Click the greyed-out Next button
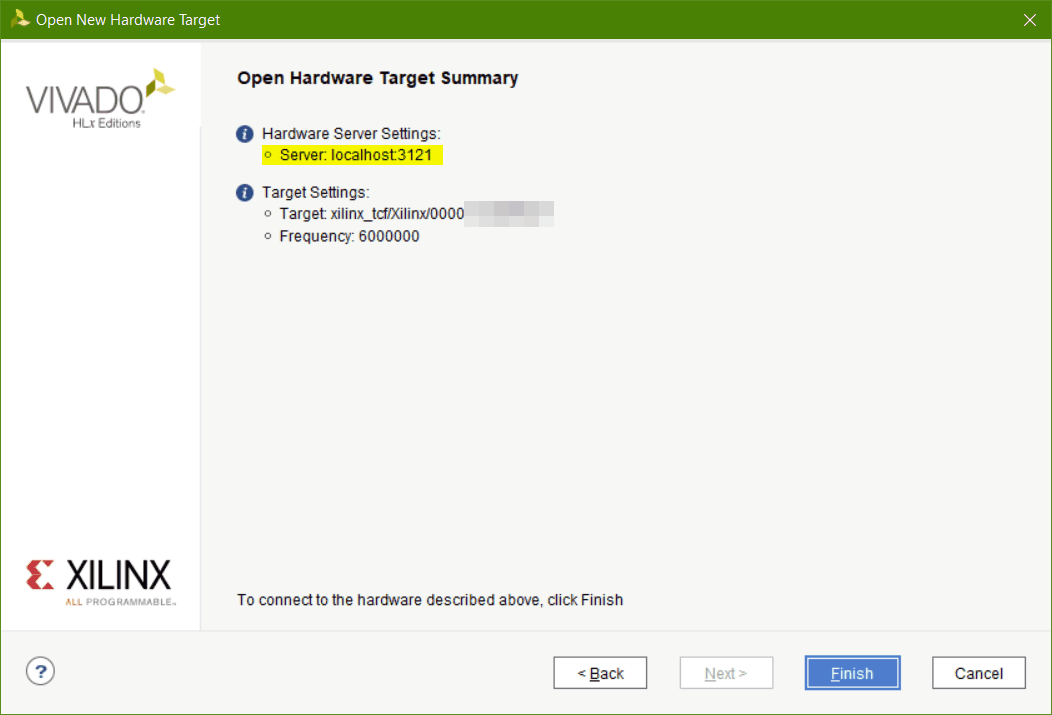1052x715 pixels. (726, 673)
